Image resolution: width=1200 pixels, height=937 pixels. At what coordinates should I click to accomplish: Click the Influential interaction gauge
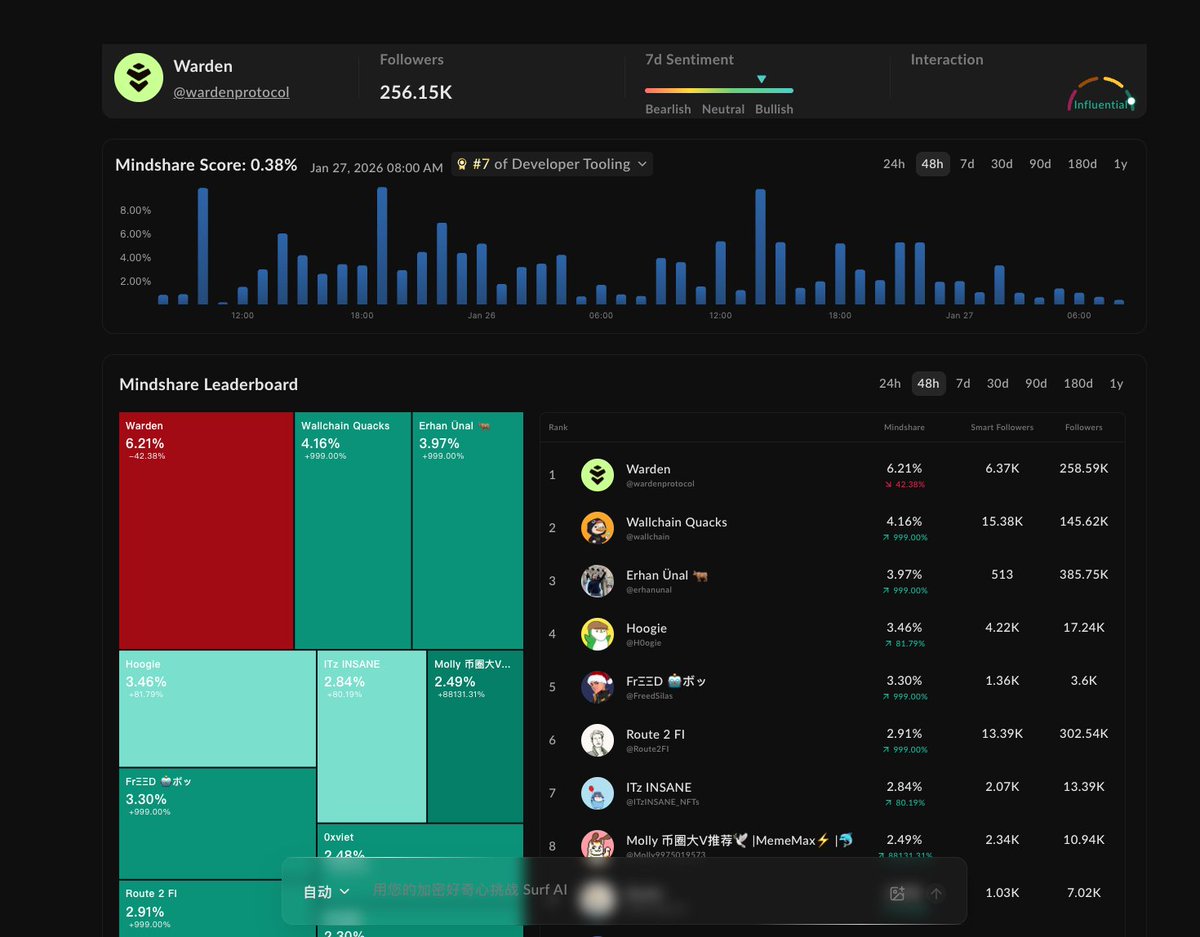tap(1102, 96)
